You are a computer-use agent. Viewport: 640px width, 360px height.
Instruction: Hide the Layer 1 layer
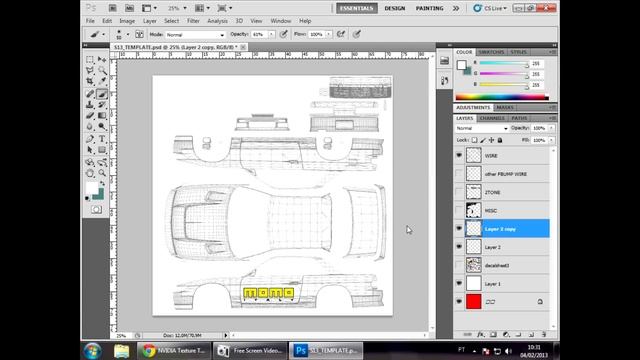[459, 283]
